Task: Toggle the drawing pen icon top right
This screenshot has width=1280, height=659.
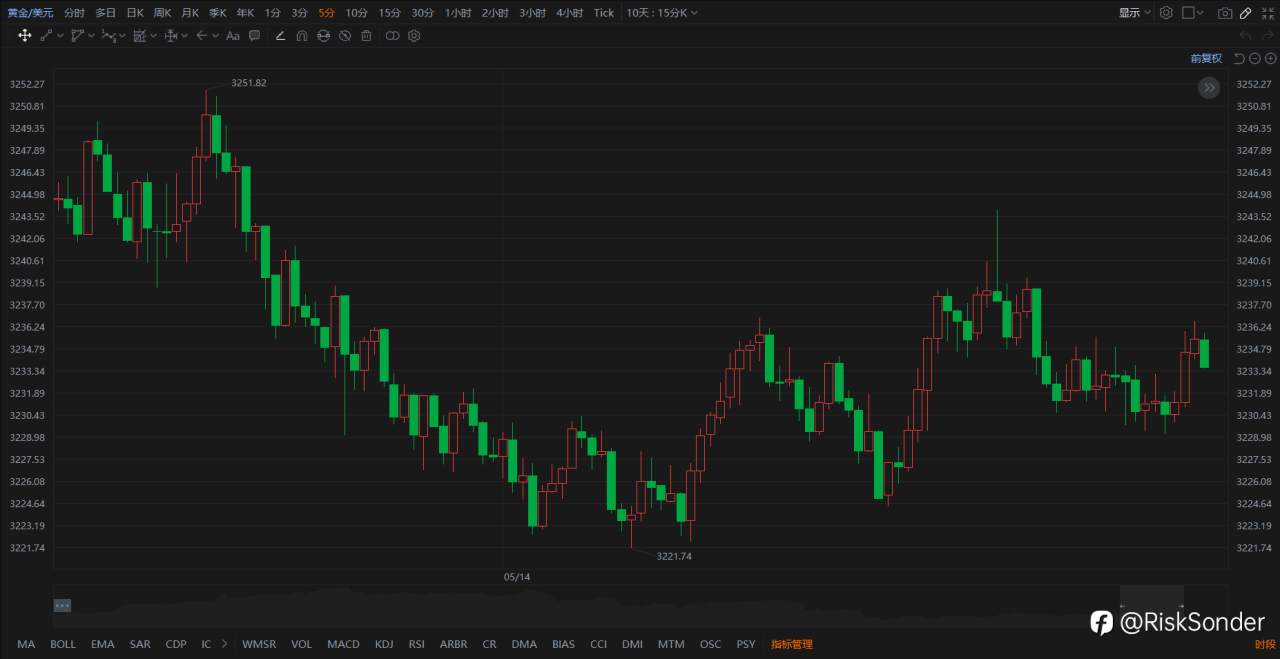Action: pyautogui.click(x=1245, y=13)
